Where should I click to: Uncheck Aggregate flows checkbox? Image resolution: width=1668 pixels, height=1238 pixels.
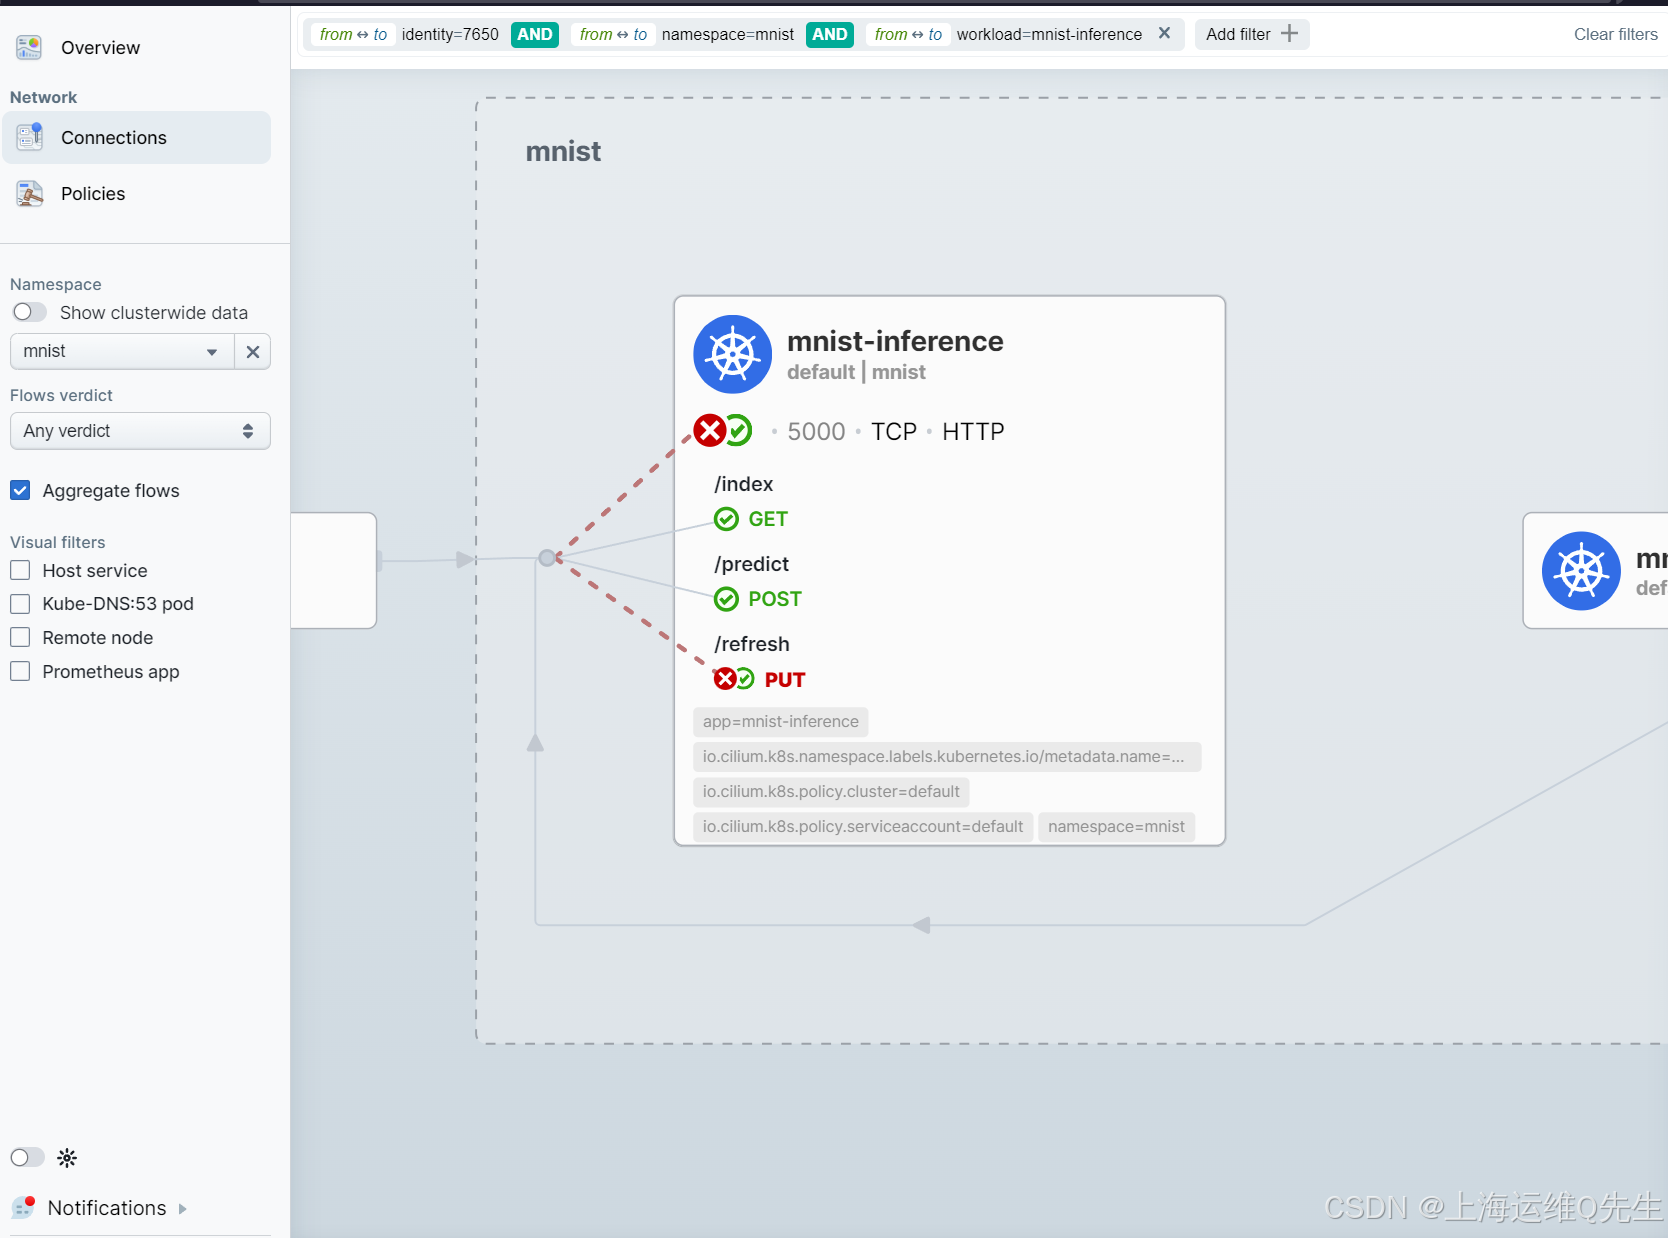point(20,490)
